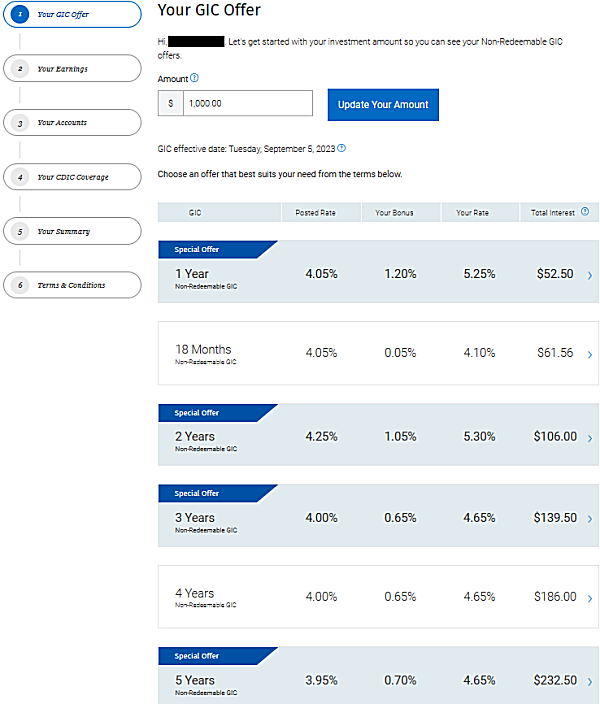Go to step 2 Your Earnings

click(71, 68)
